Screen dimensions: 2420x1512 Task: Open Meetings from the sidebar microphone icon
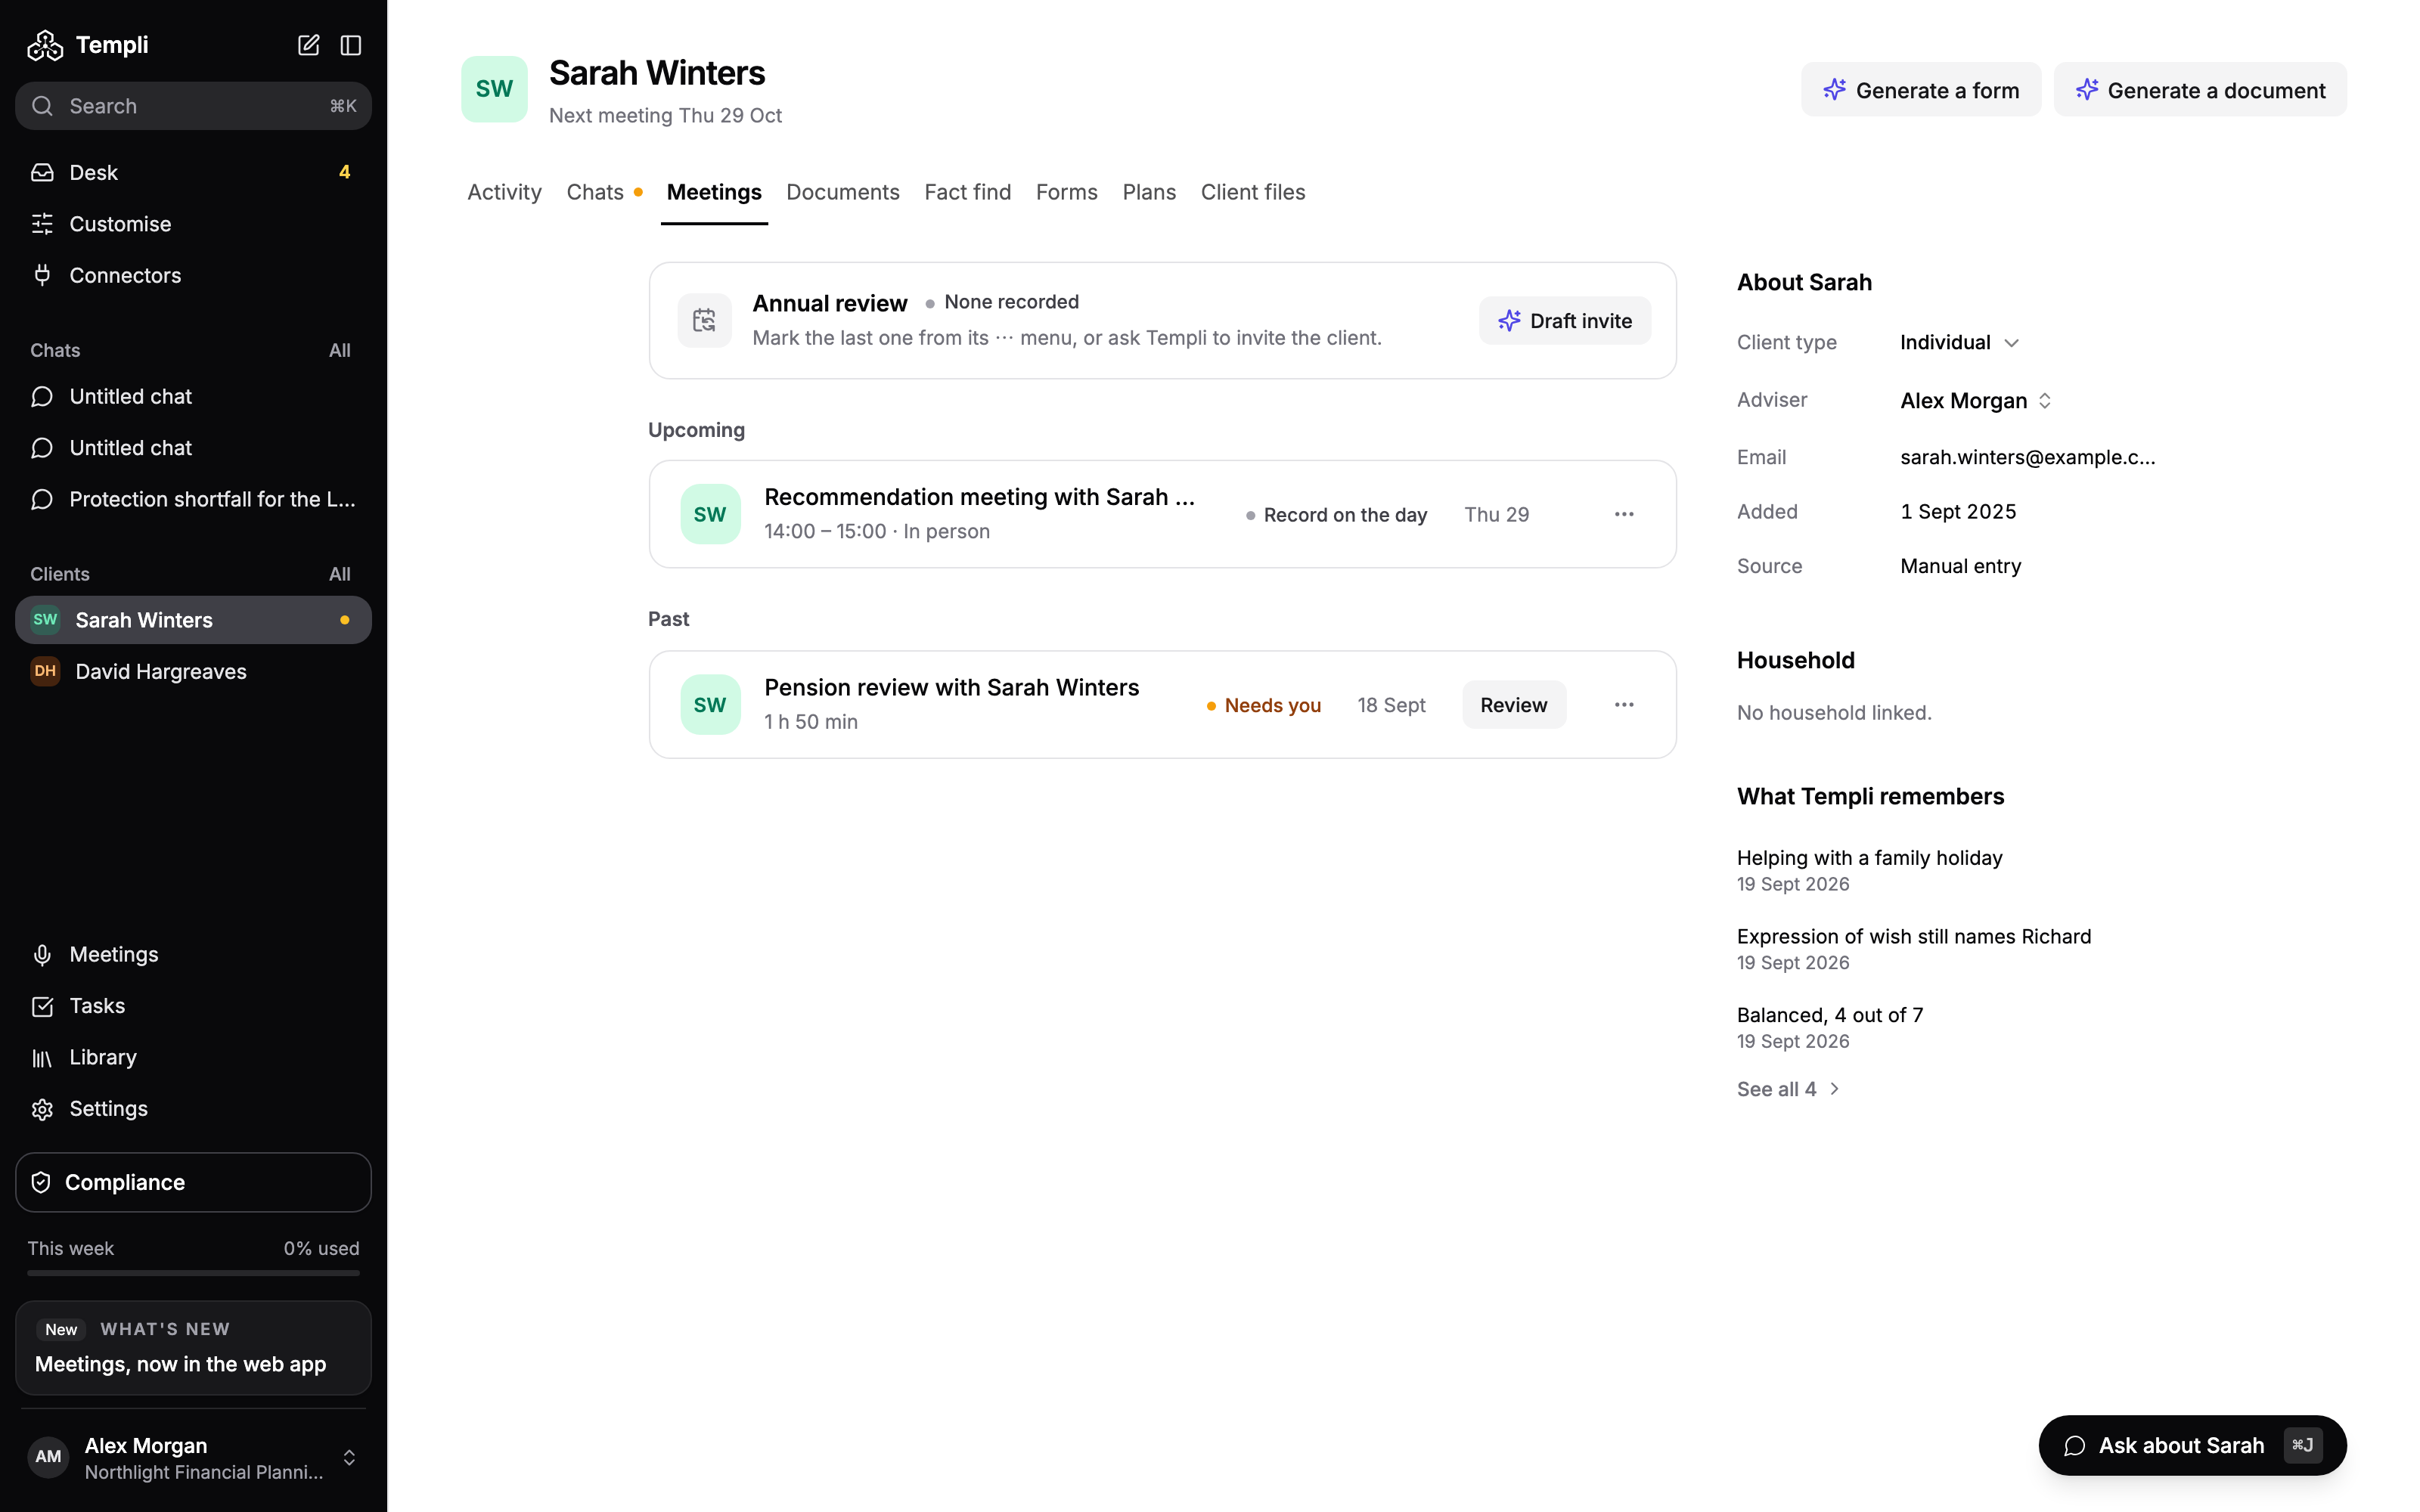(193, 954)
